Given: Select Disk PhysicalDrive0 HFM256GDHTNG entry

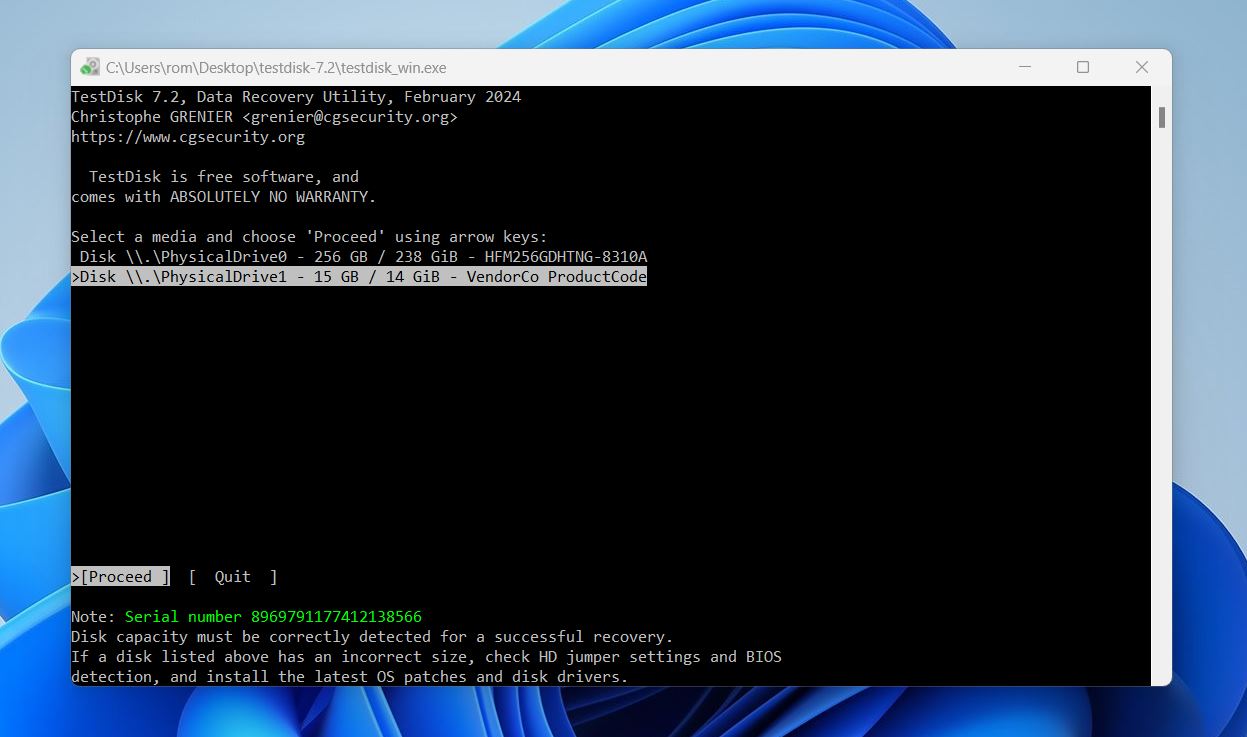Looking at the screenshot, I should click(356, 256).
